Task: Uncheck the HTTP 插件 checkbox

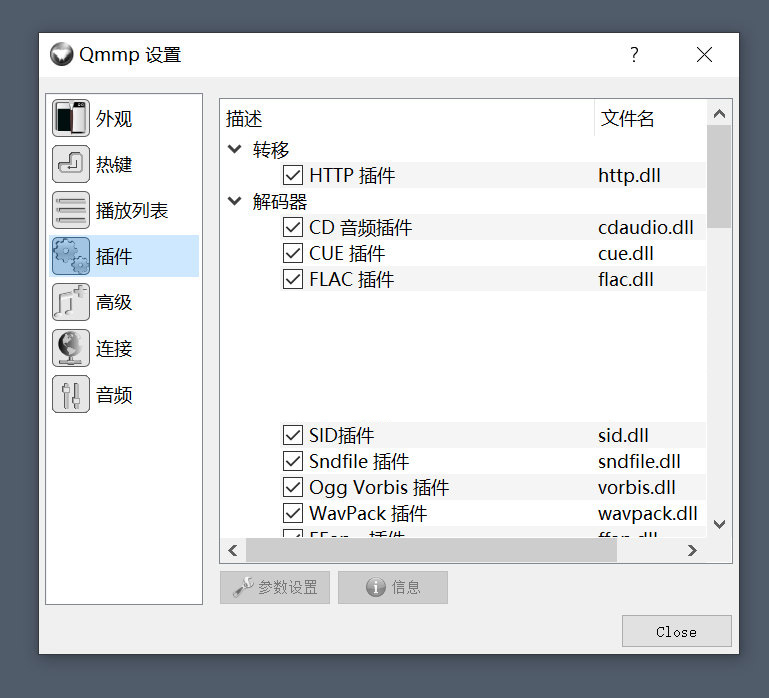Action: pos(293,176)
